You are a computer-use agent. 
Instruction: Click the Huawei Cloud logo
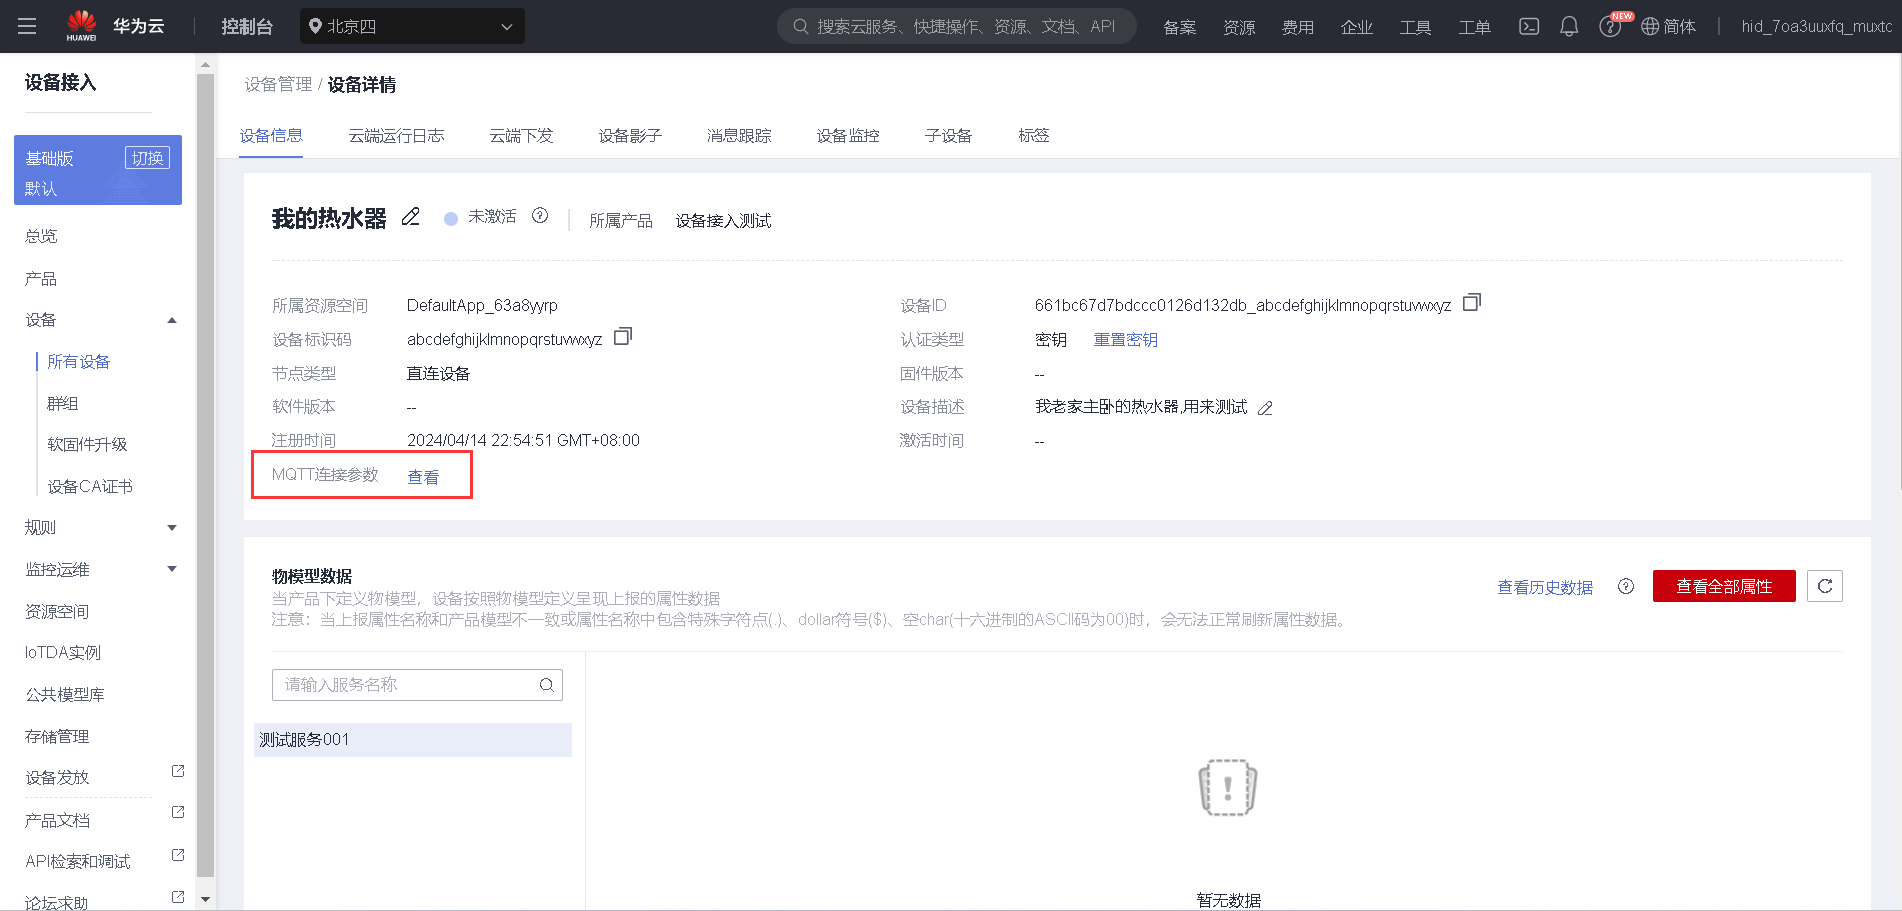(114, 26)
